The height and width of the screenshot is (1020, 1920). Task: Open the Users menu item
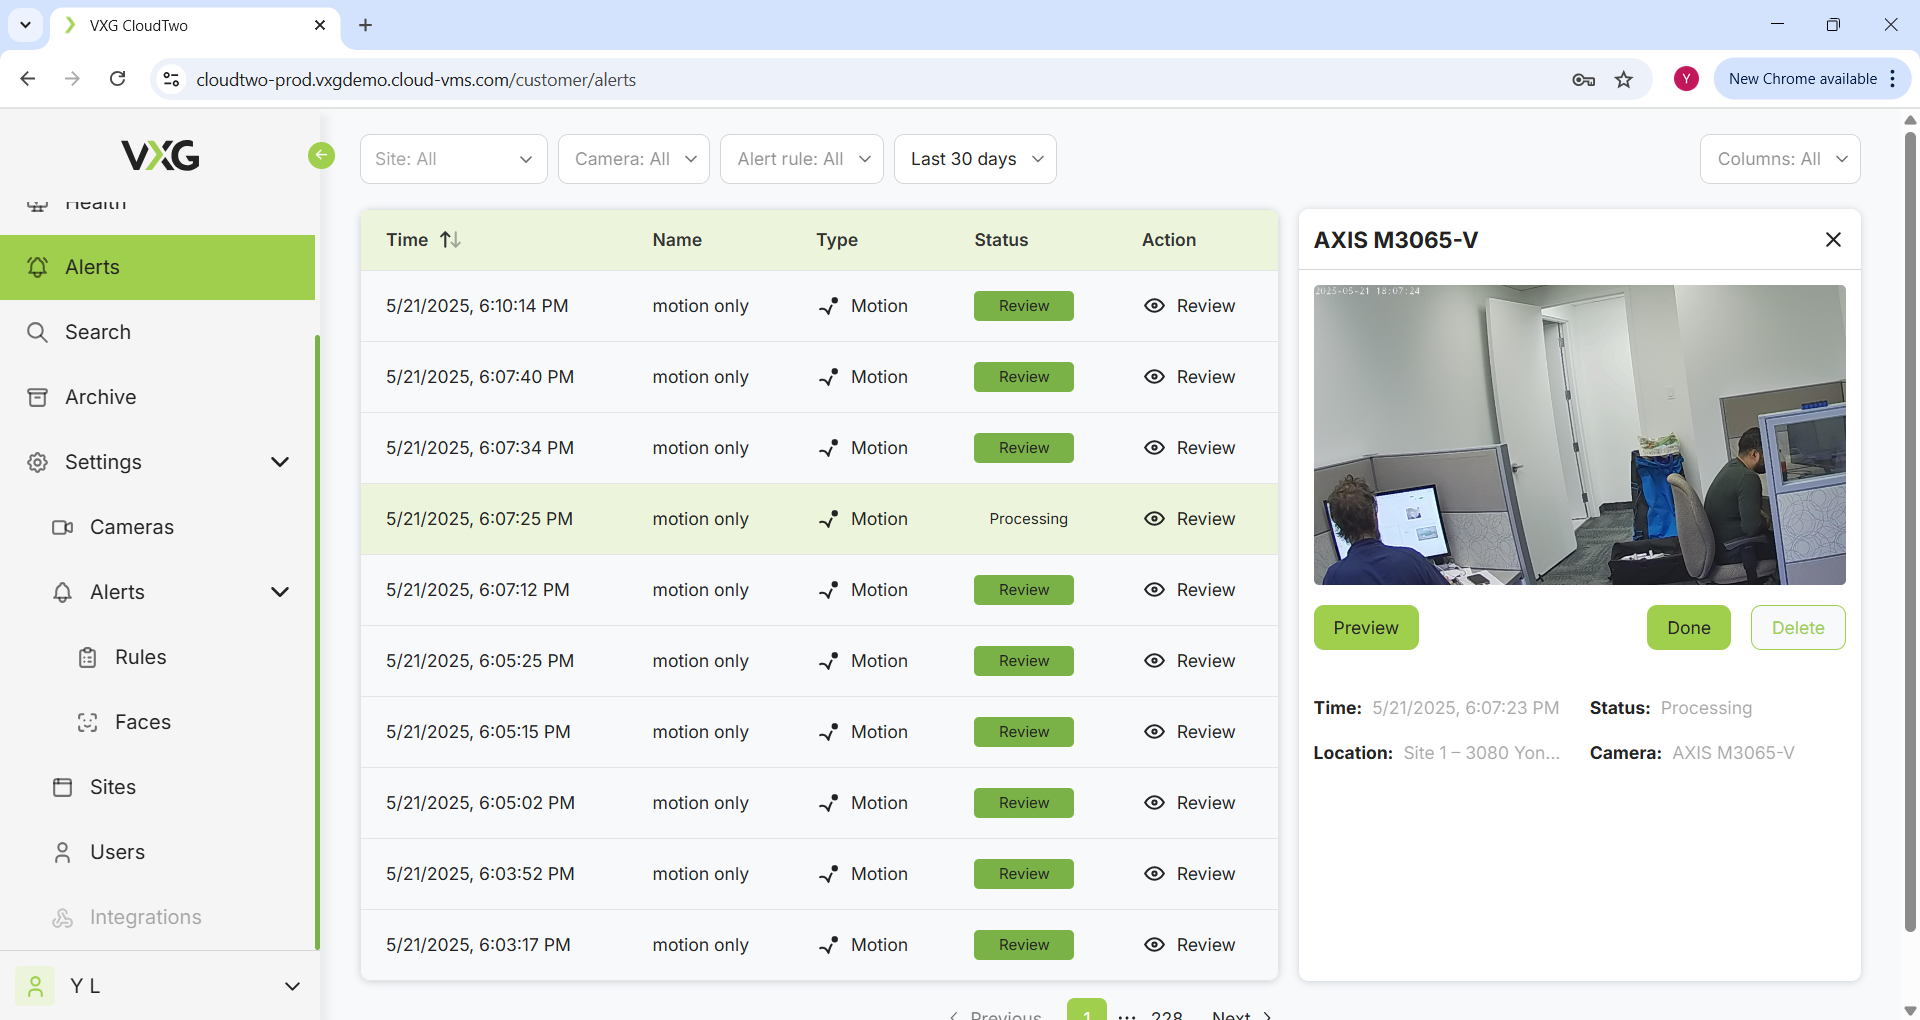tap(117, 852)
